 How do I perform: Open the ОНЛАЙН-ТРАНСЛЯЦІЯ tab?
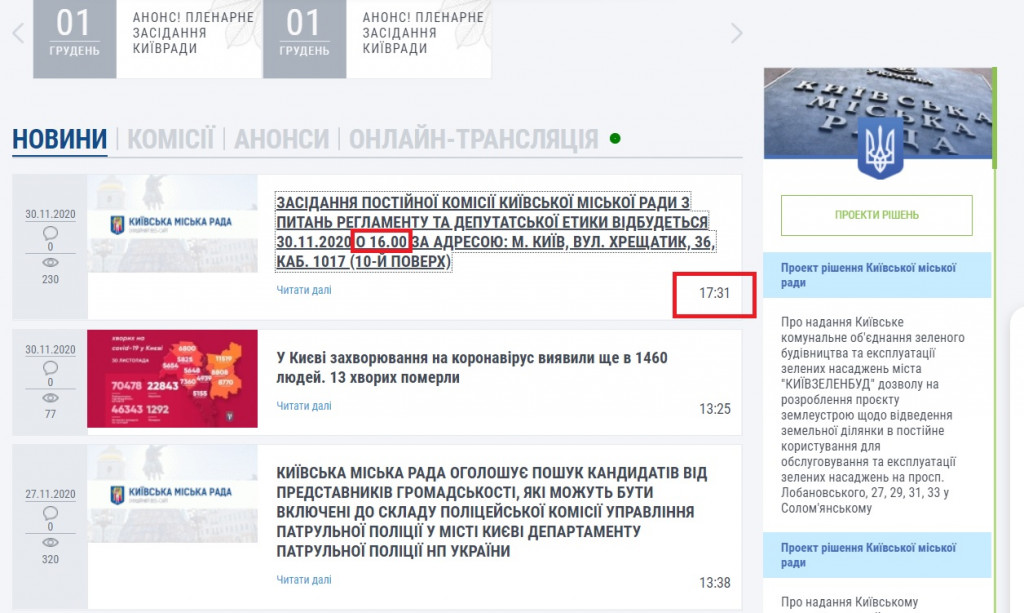pos(473,139)
